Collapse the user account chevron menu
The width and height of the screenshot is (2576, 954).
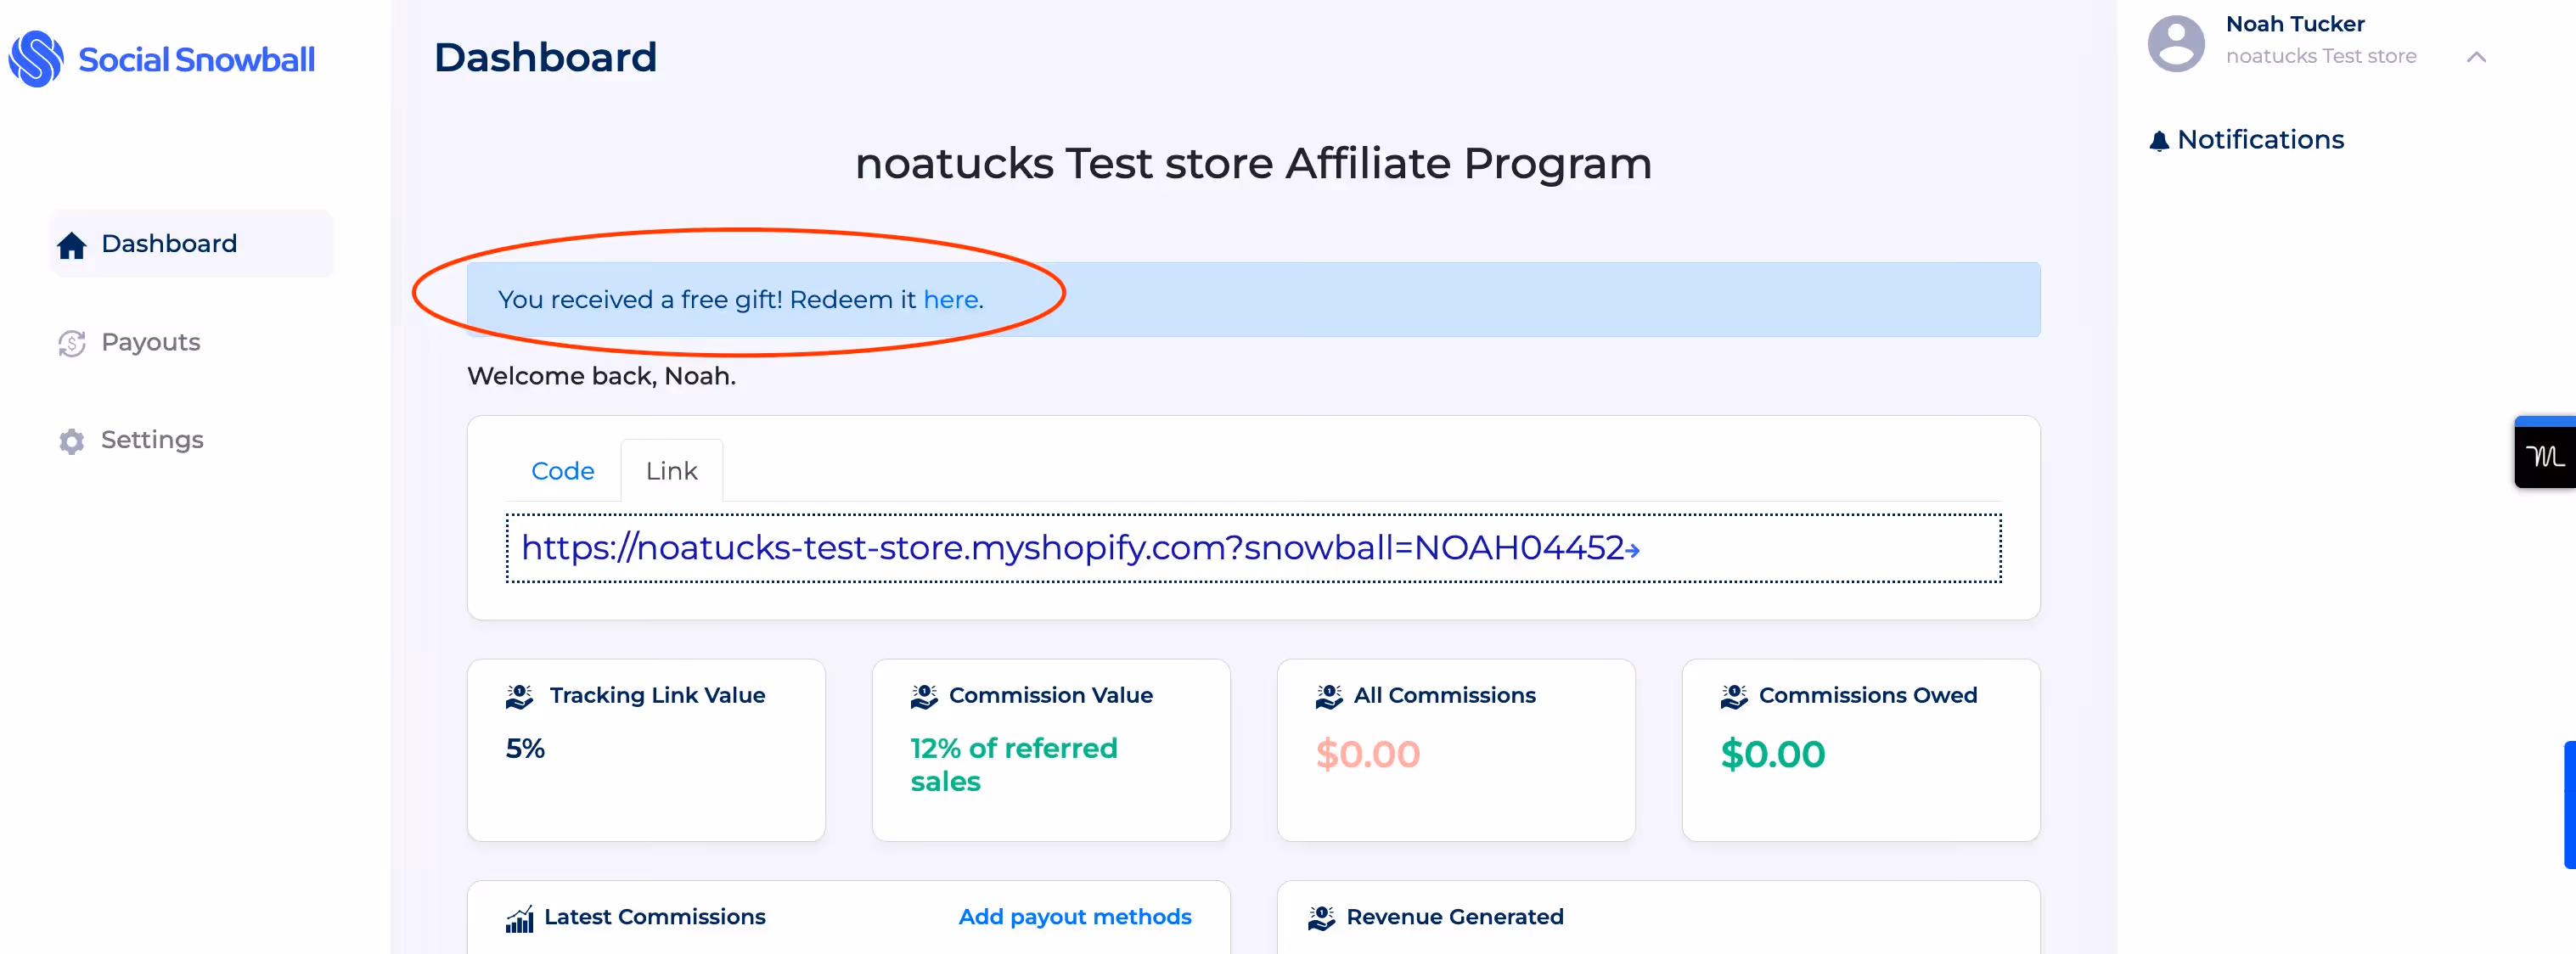coord(2476,57)
